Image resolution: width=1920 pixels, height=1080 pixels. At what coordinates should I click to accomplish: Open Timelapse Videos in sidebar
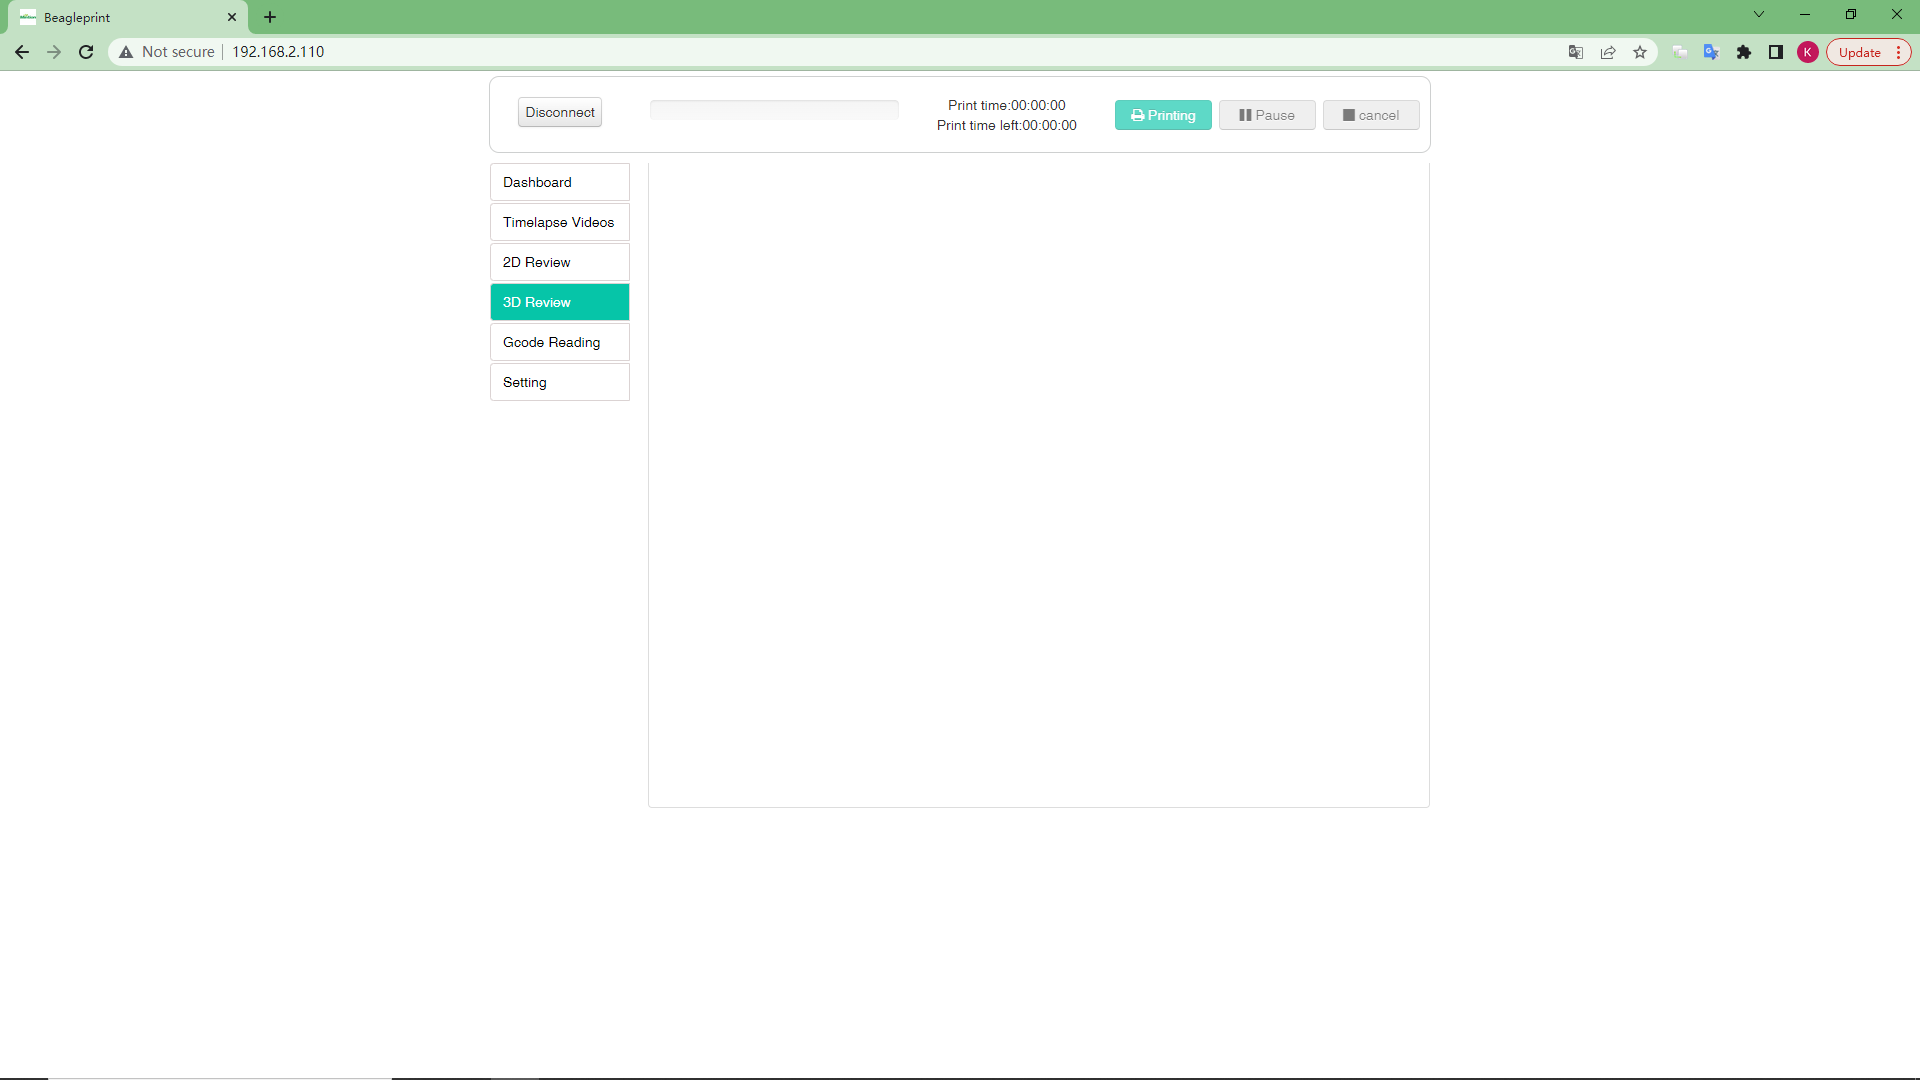point(559,222)
